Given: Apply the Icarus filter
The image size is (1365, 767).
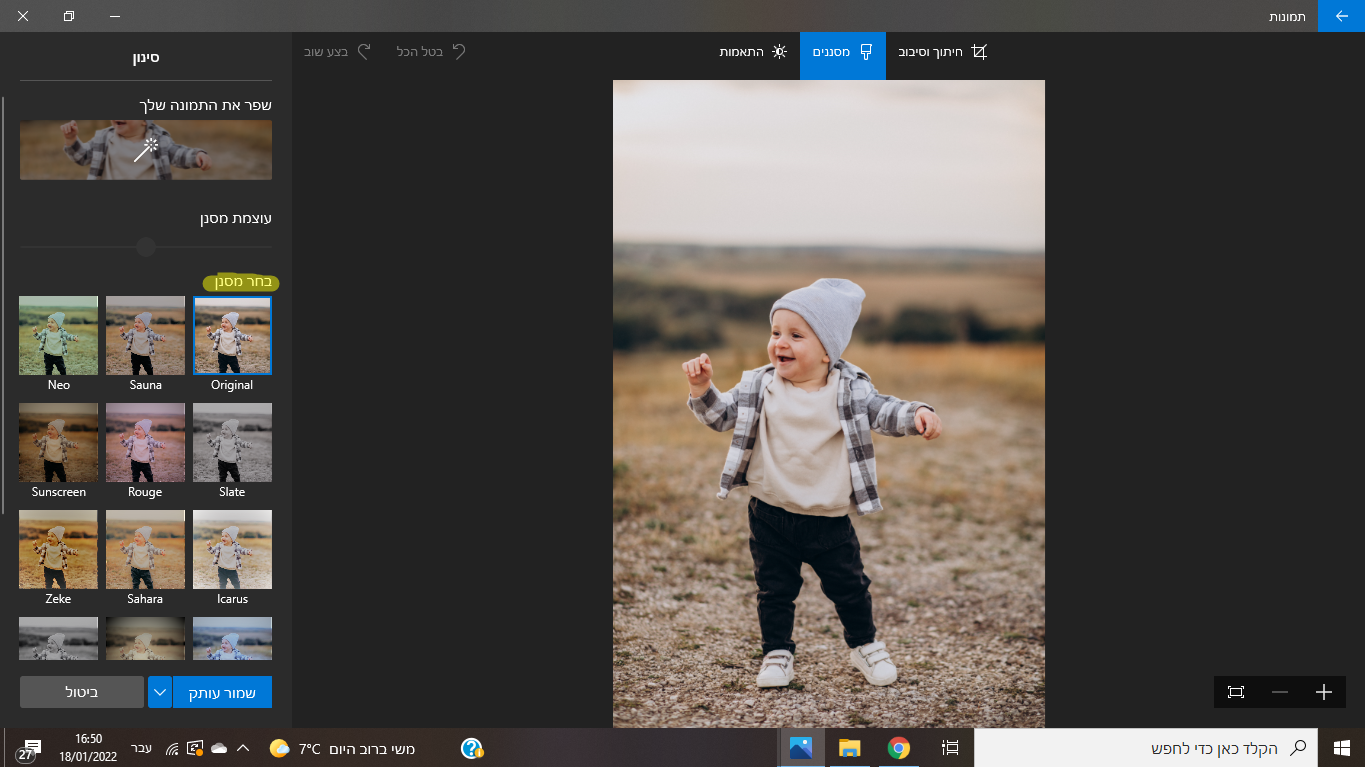Looking at the screenshot, I should (232, 549).
